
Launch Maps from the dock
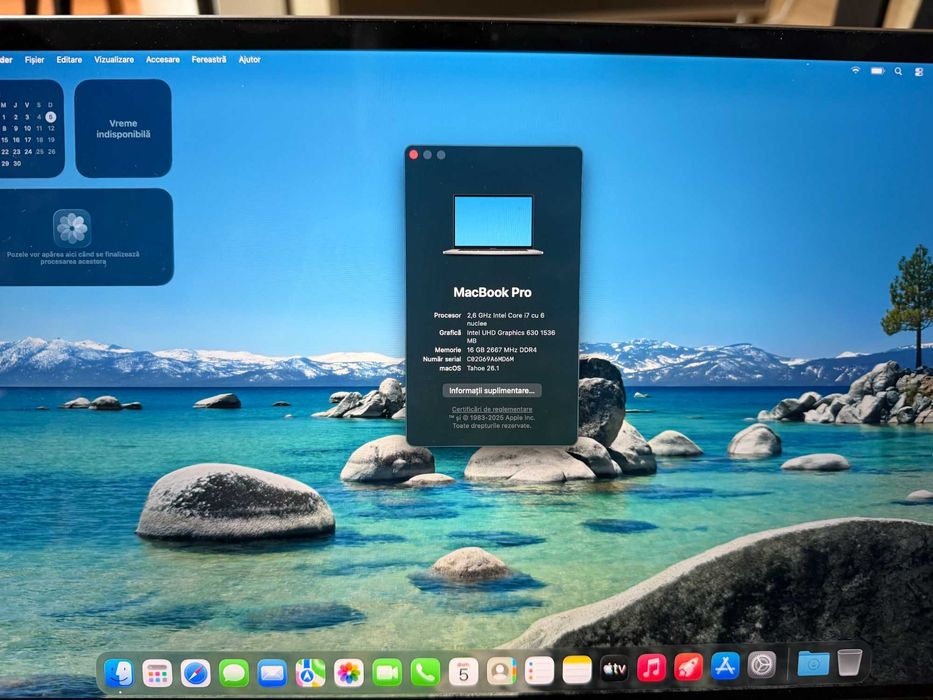pos(310,673)
